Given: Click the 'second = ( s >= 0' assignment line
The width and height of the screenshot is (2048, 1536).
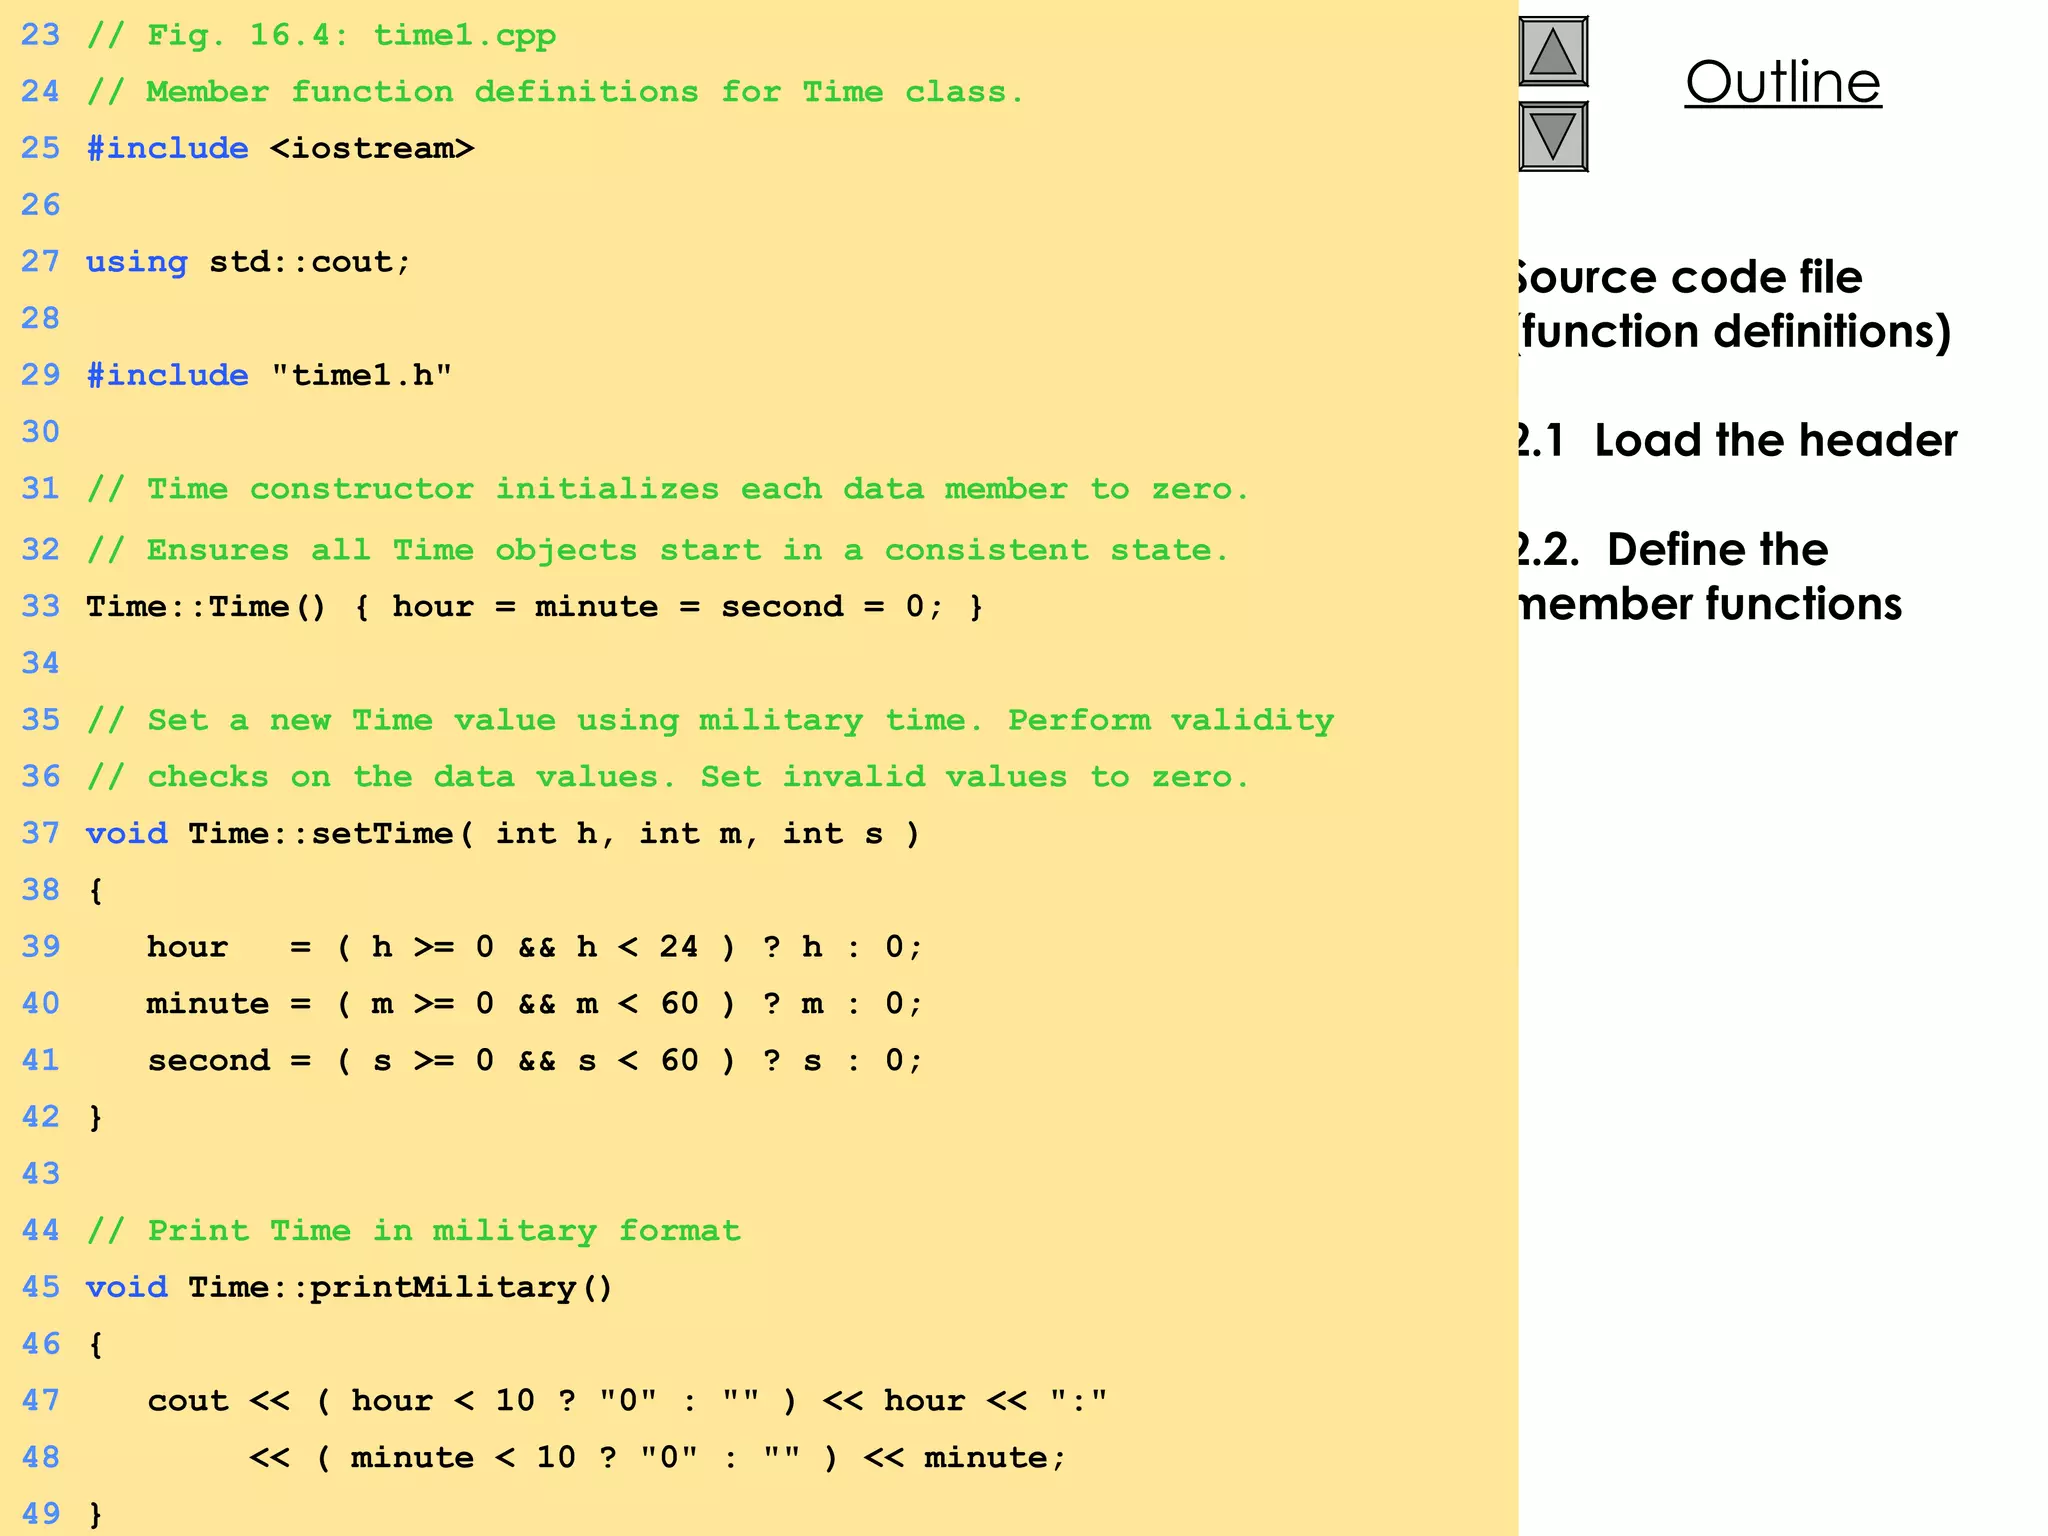Looking at the screenshot, I should (x=534, y=1061).
